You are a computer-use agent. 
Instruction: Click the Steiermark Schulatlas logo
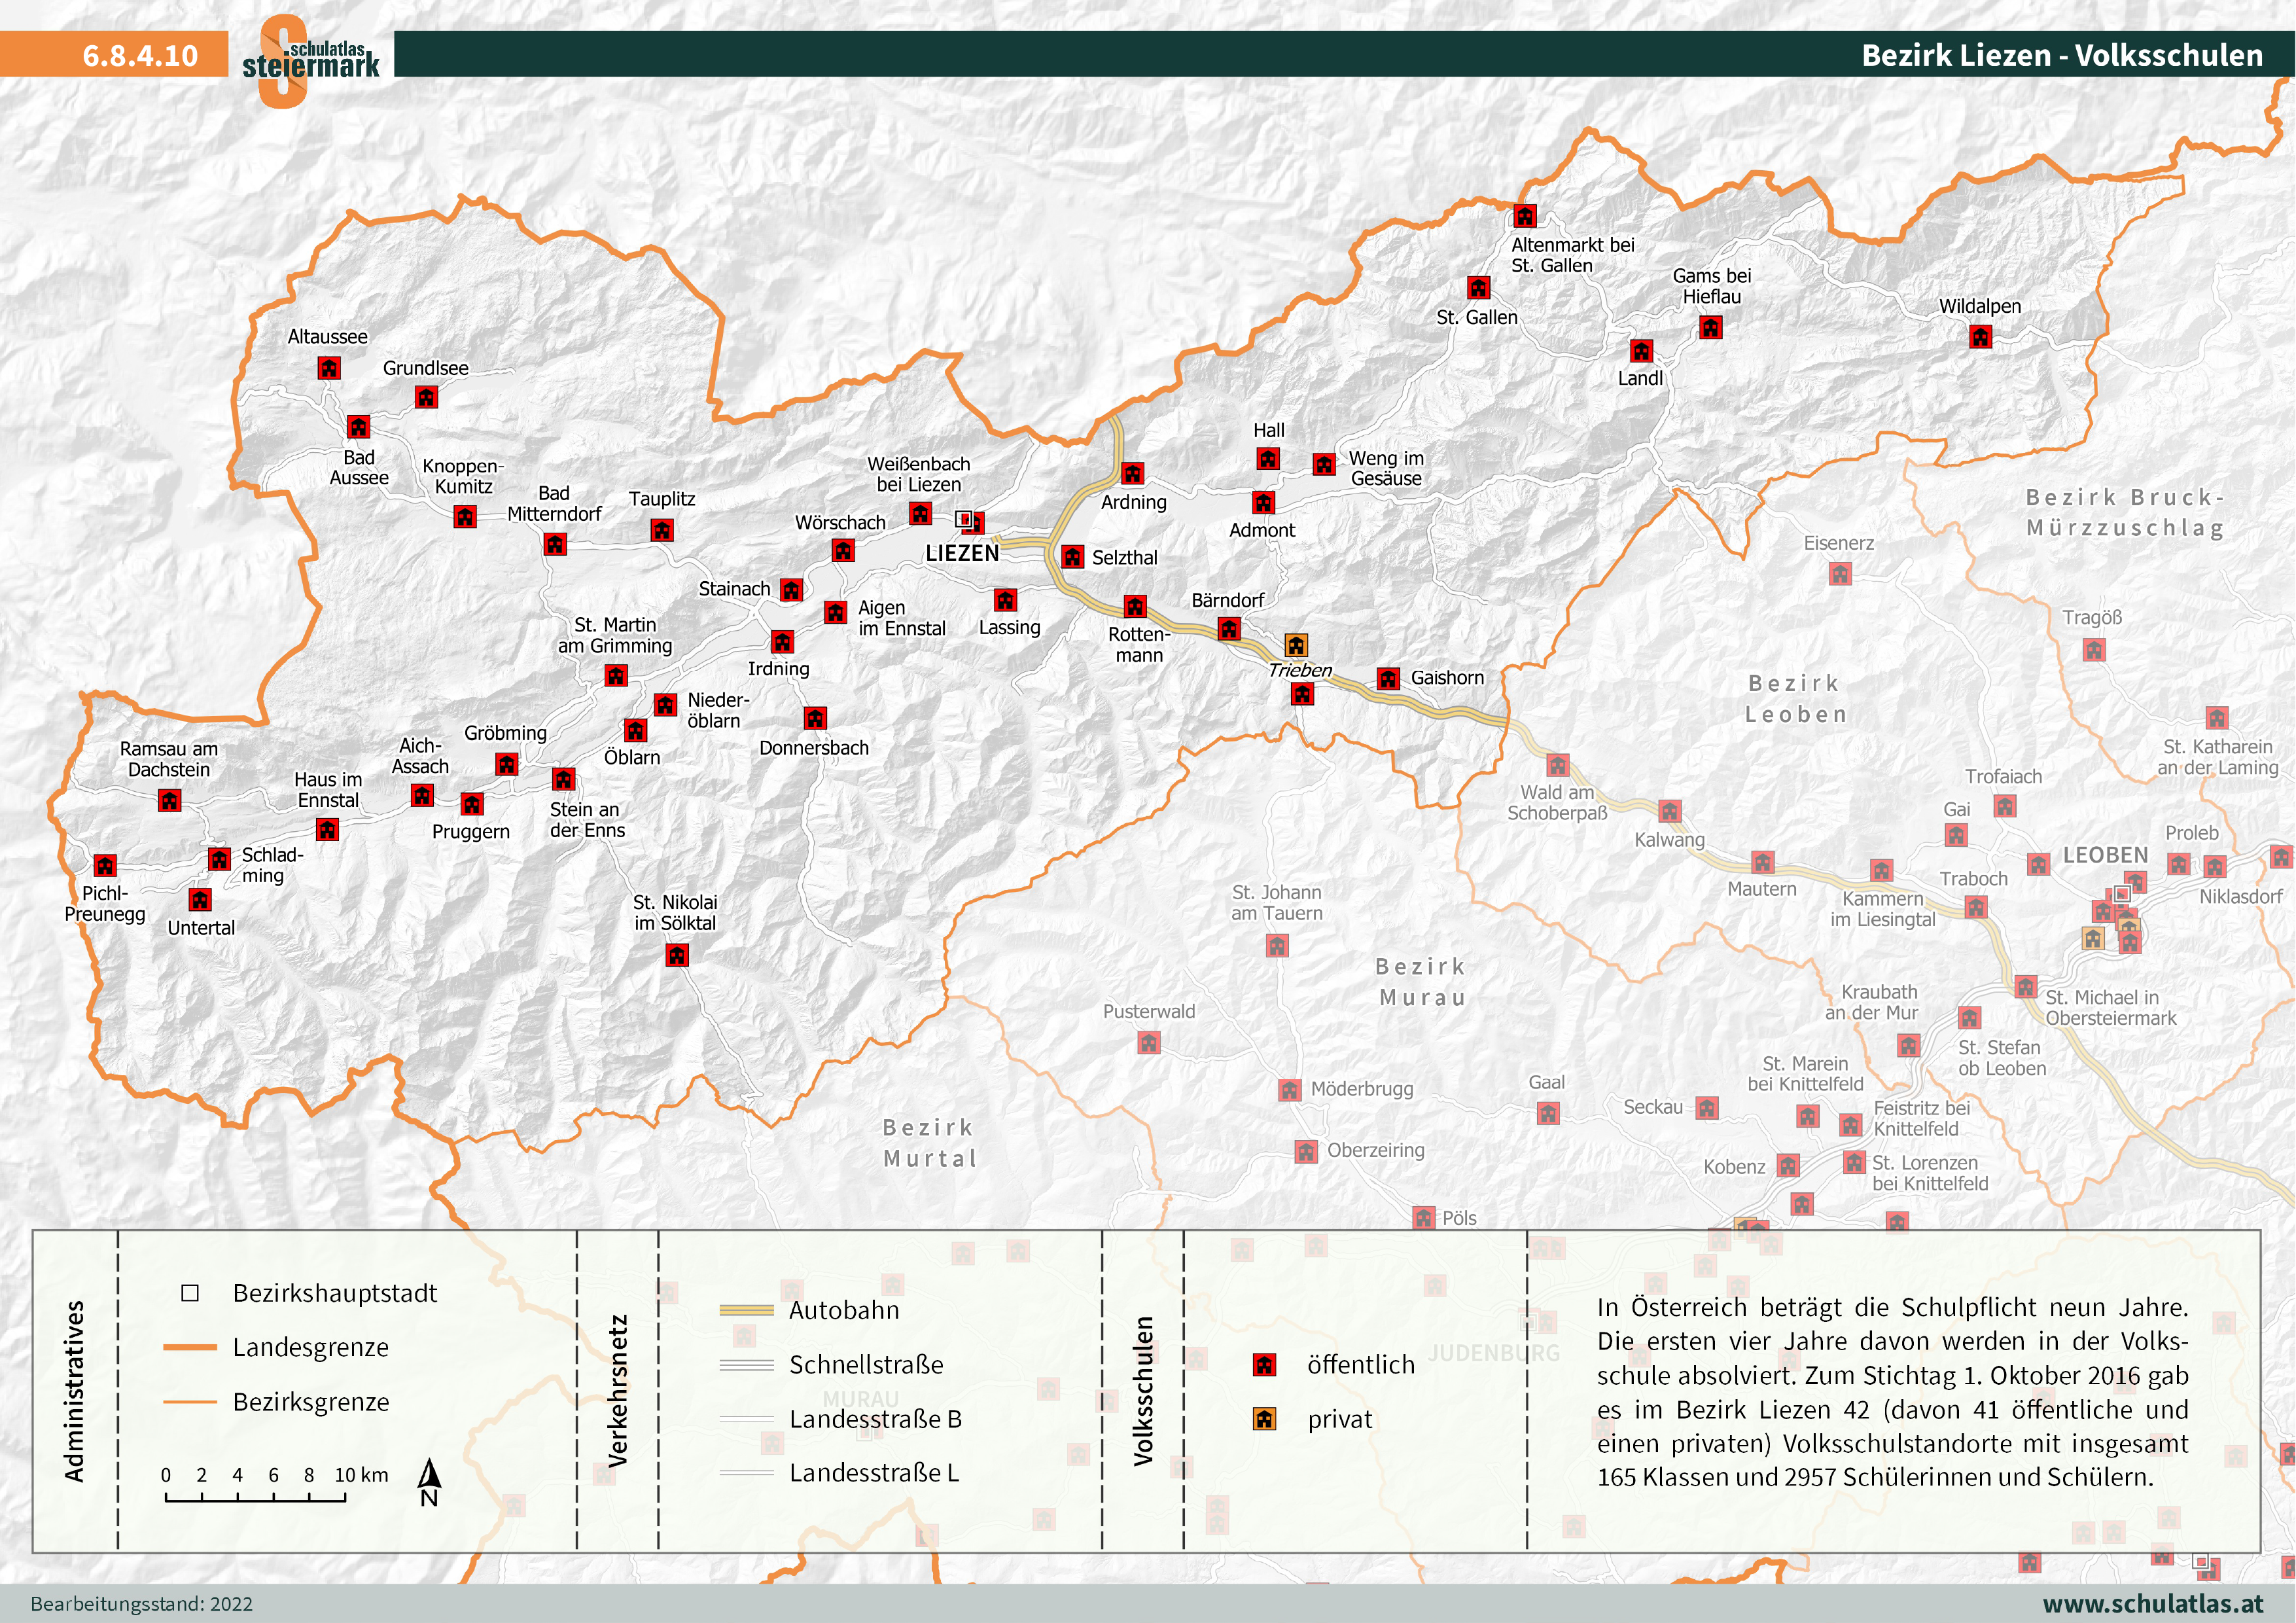310,60
